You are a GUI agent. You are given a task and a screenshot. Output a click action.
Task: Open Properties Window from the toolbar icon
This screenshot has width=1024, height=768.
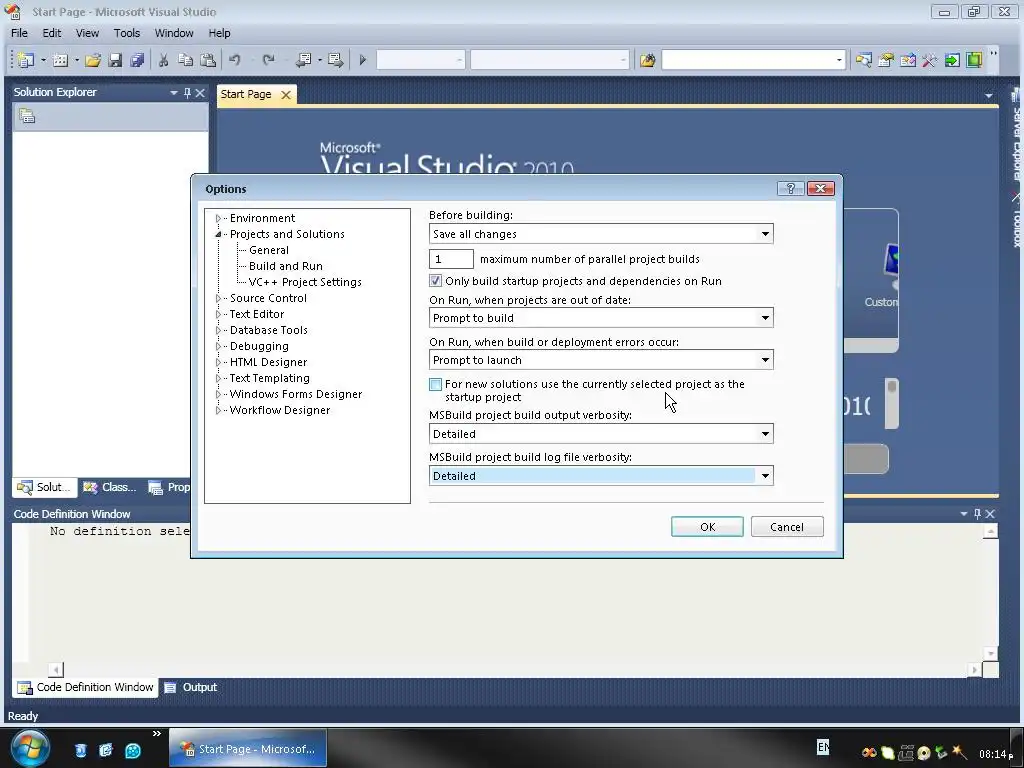(886, 60)
